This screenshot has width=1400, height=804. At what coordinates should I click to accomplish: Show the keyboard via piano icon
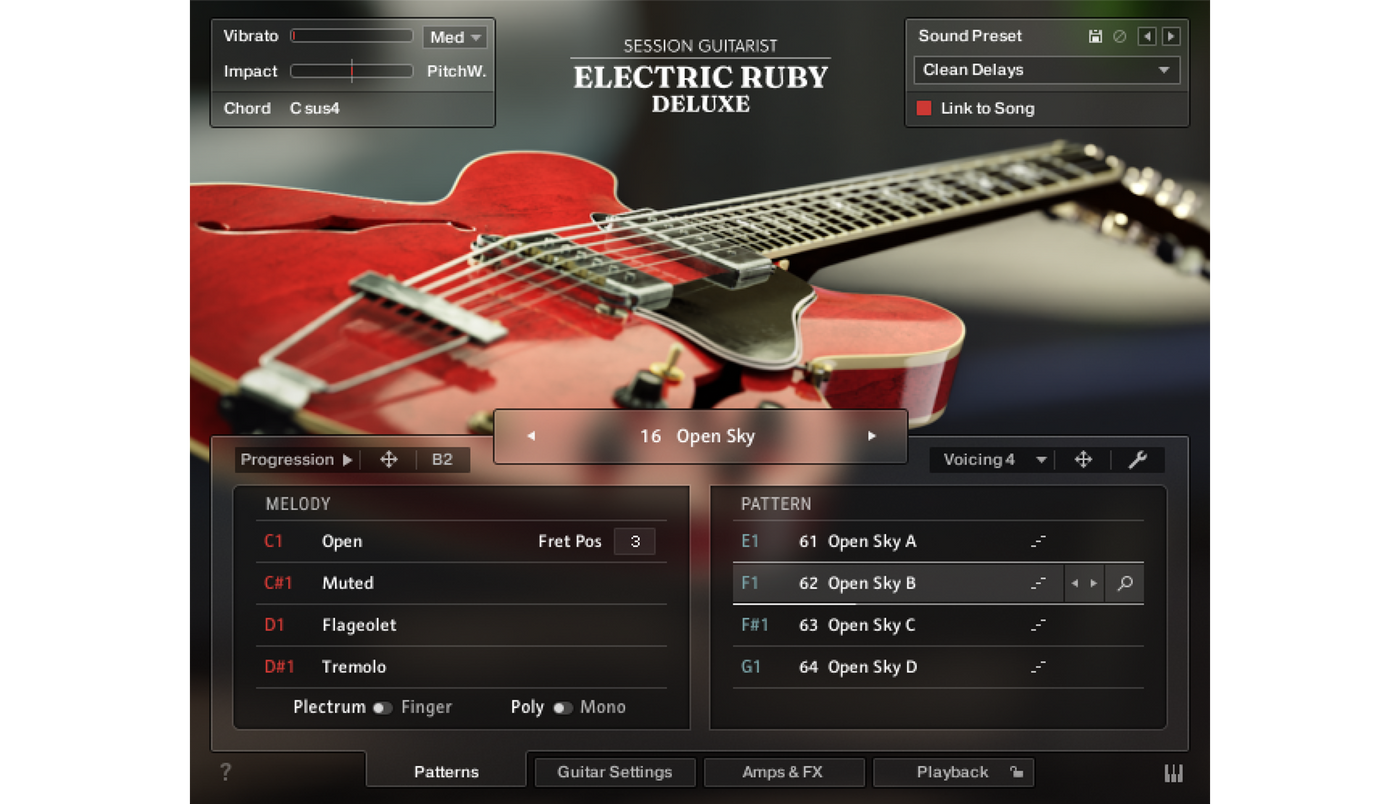[1173, 773]
